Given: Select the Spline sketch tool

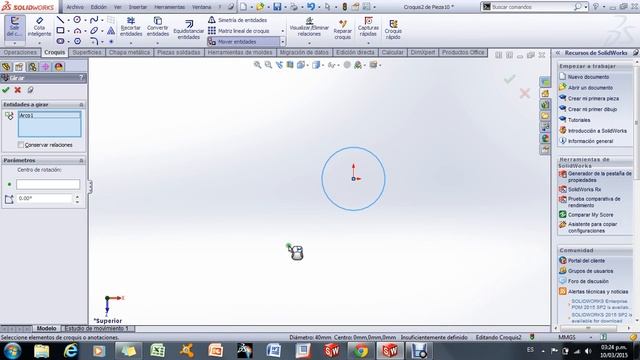Looking at the screenshot, I should [x=94, y=20].
